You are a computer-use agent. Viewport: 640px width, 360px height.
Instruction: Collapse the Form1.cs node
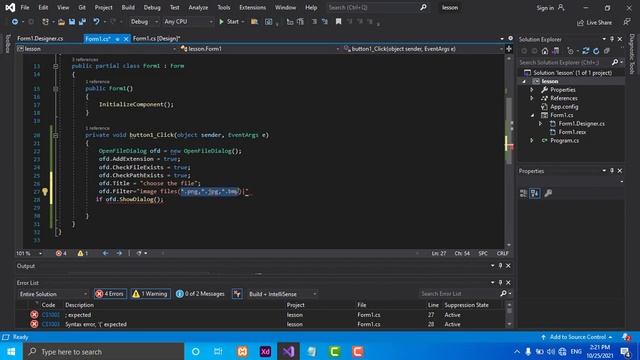click(532, 116)
